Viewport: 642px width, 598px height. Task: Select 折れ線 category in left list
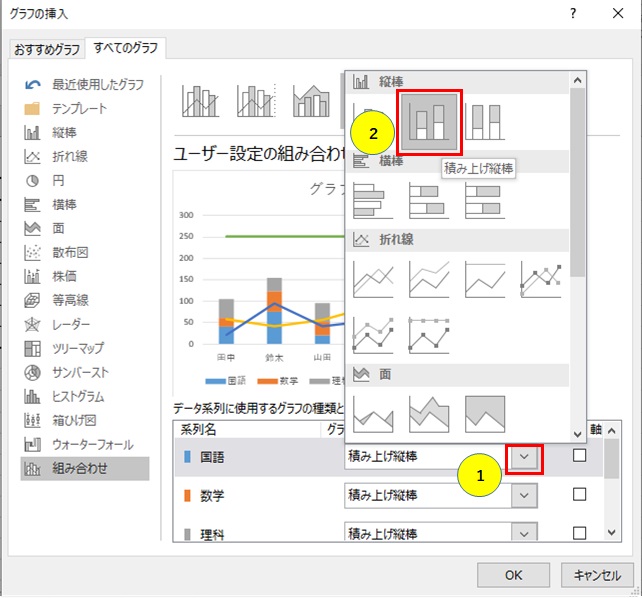tap(85, 156)
